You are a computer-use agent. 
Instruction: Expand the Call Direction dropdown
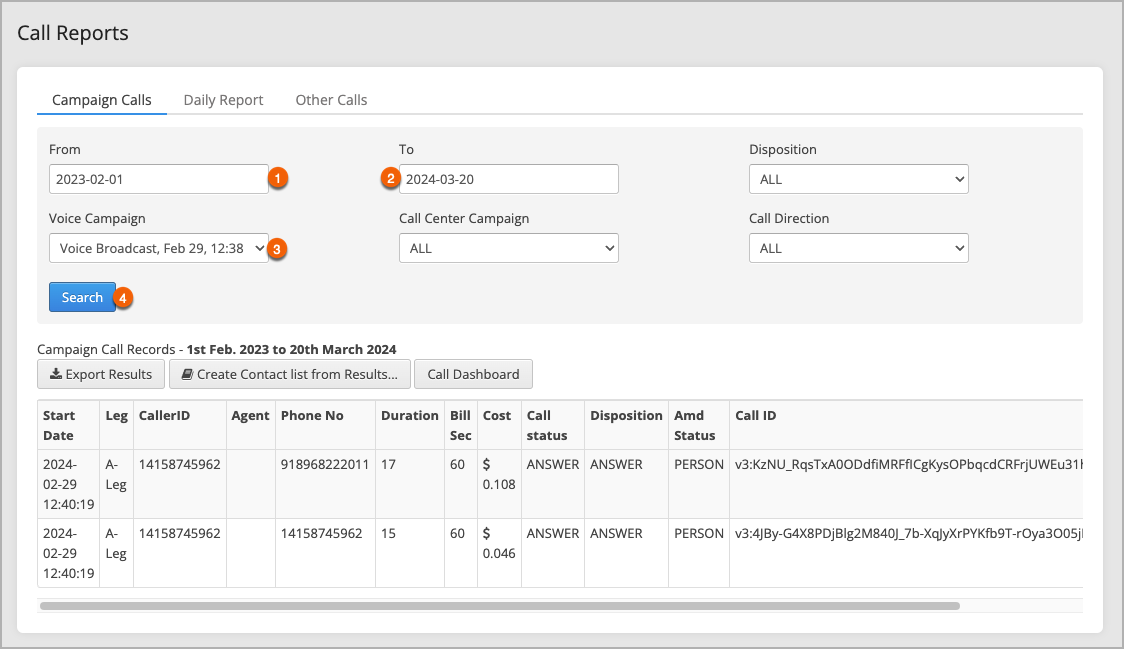tap(859, 248)
